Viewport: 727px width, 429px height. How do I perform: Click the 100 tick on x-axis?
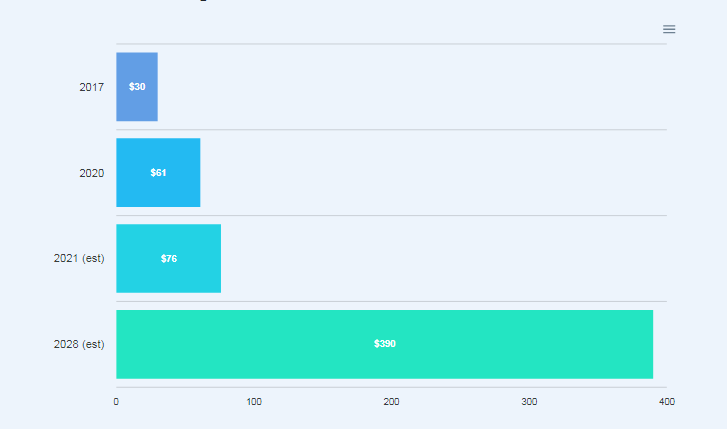click(x=254, y=402)
